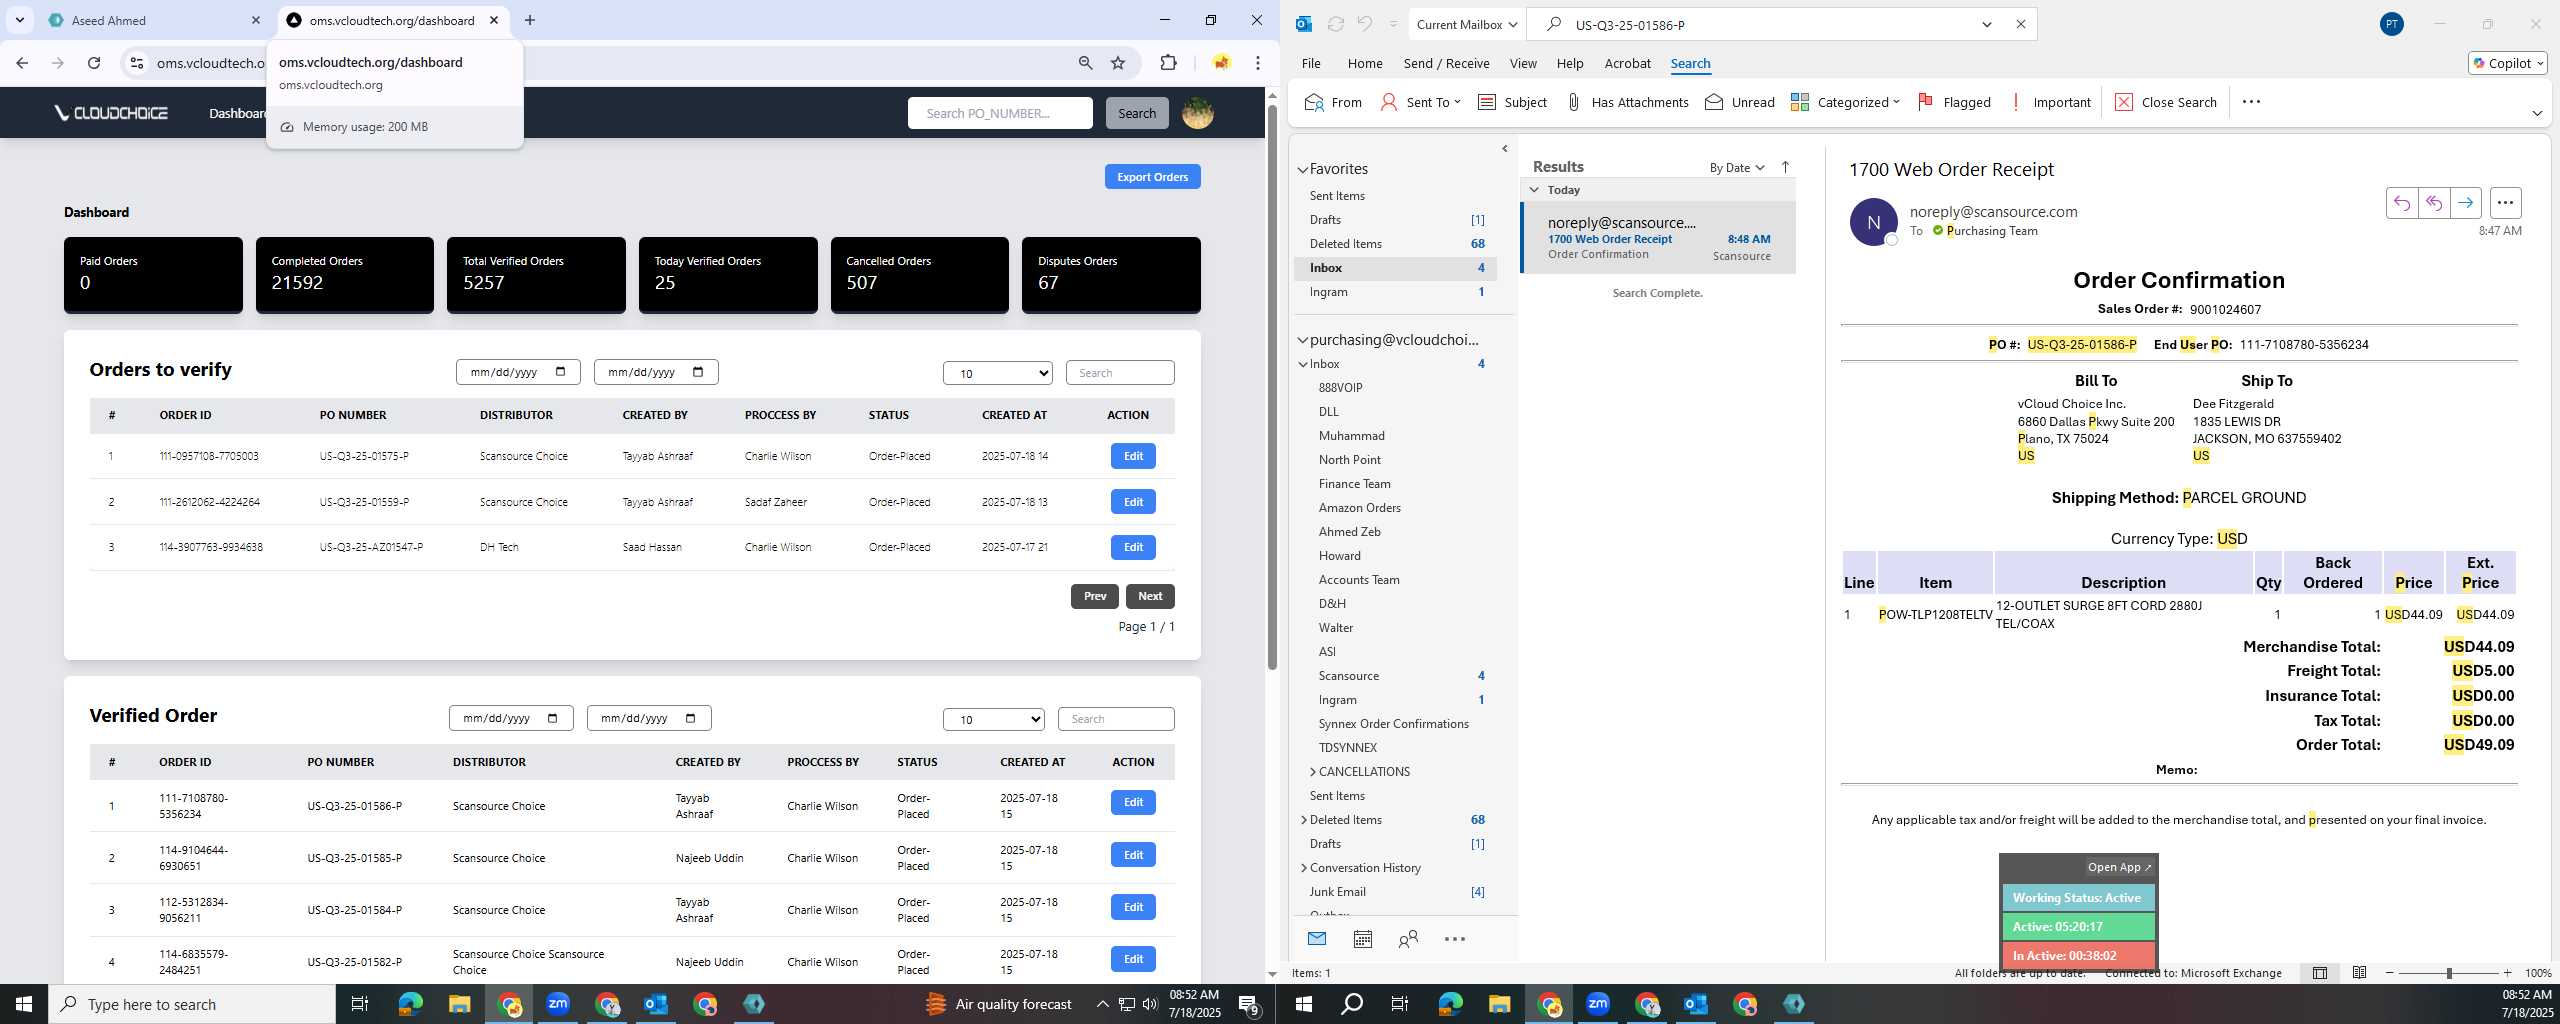Image resolution: width=2560 pixels, height=1024 pixels.
Task: Click Close Search in Outlook ribbon
Action: (2166, 102)
